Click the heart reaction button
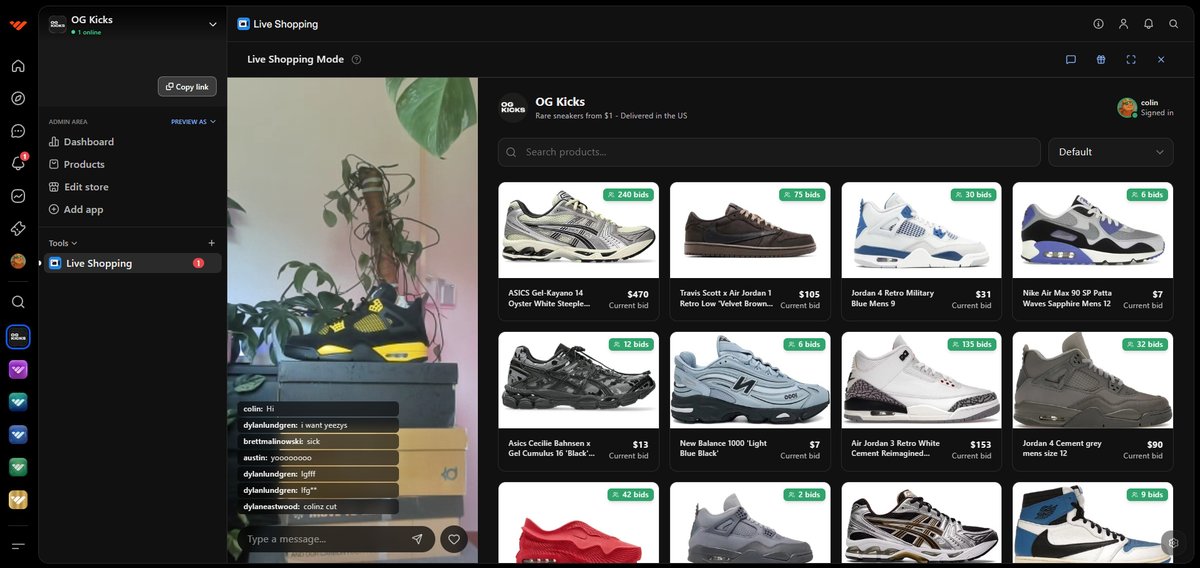The height and width of the screenshot is (568, 1200). (454, 539)
